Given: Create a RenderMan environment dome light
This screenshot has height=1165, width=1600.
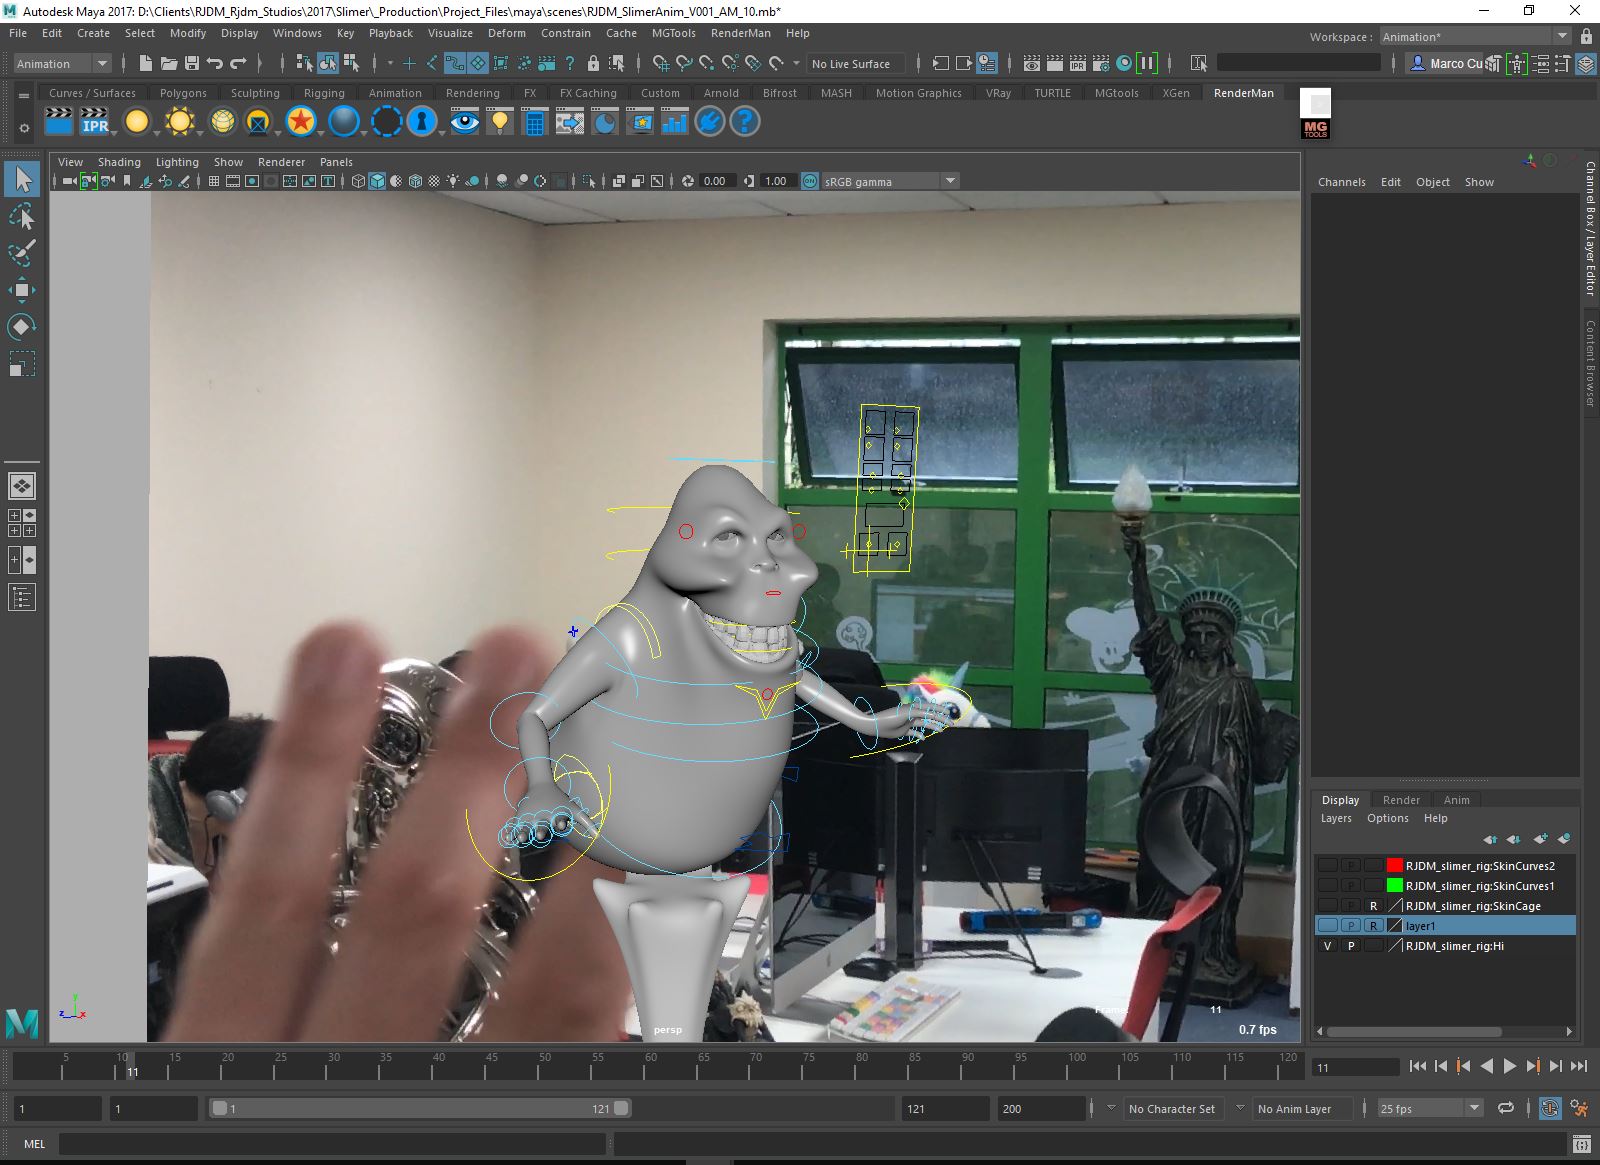Looking at the screenshot, I should coord(222,122).
